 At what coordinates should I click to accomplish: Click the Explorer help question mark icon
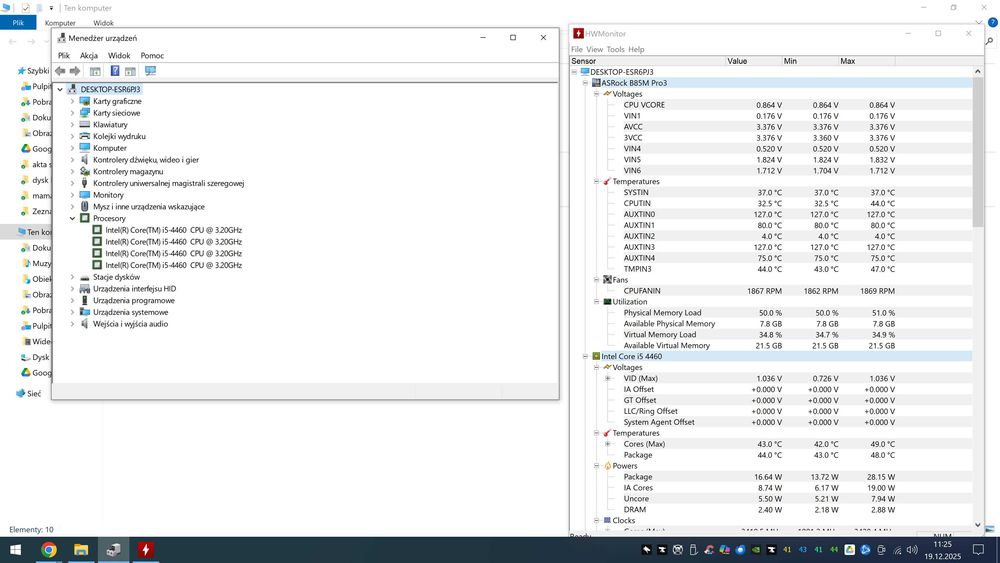tap(993, 22)
